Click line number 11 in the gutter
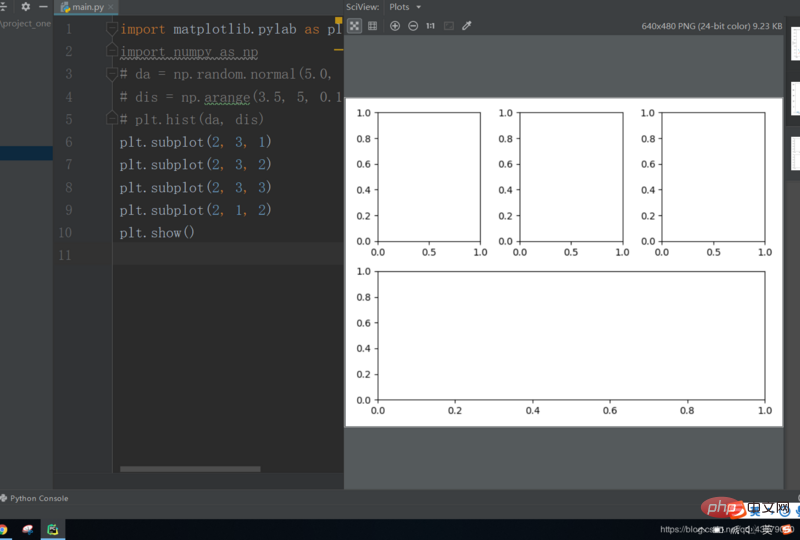The width and height of the screenshot is (800, 540). (x=65, y=255)
